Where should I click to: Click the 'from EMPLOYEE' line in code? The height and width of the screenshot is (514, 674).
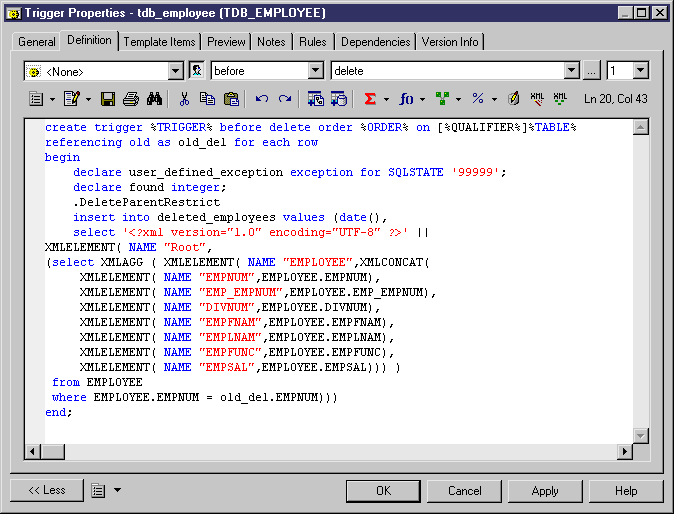(x=97, y=382)
